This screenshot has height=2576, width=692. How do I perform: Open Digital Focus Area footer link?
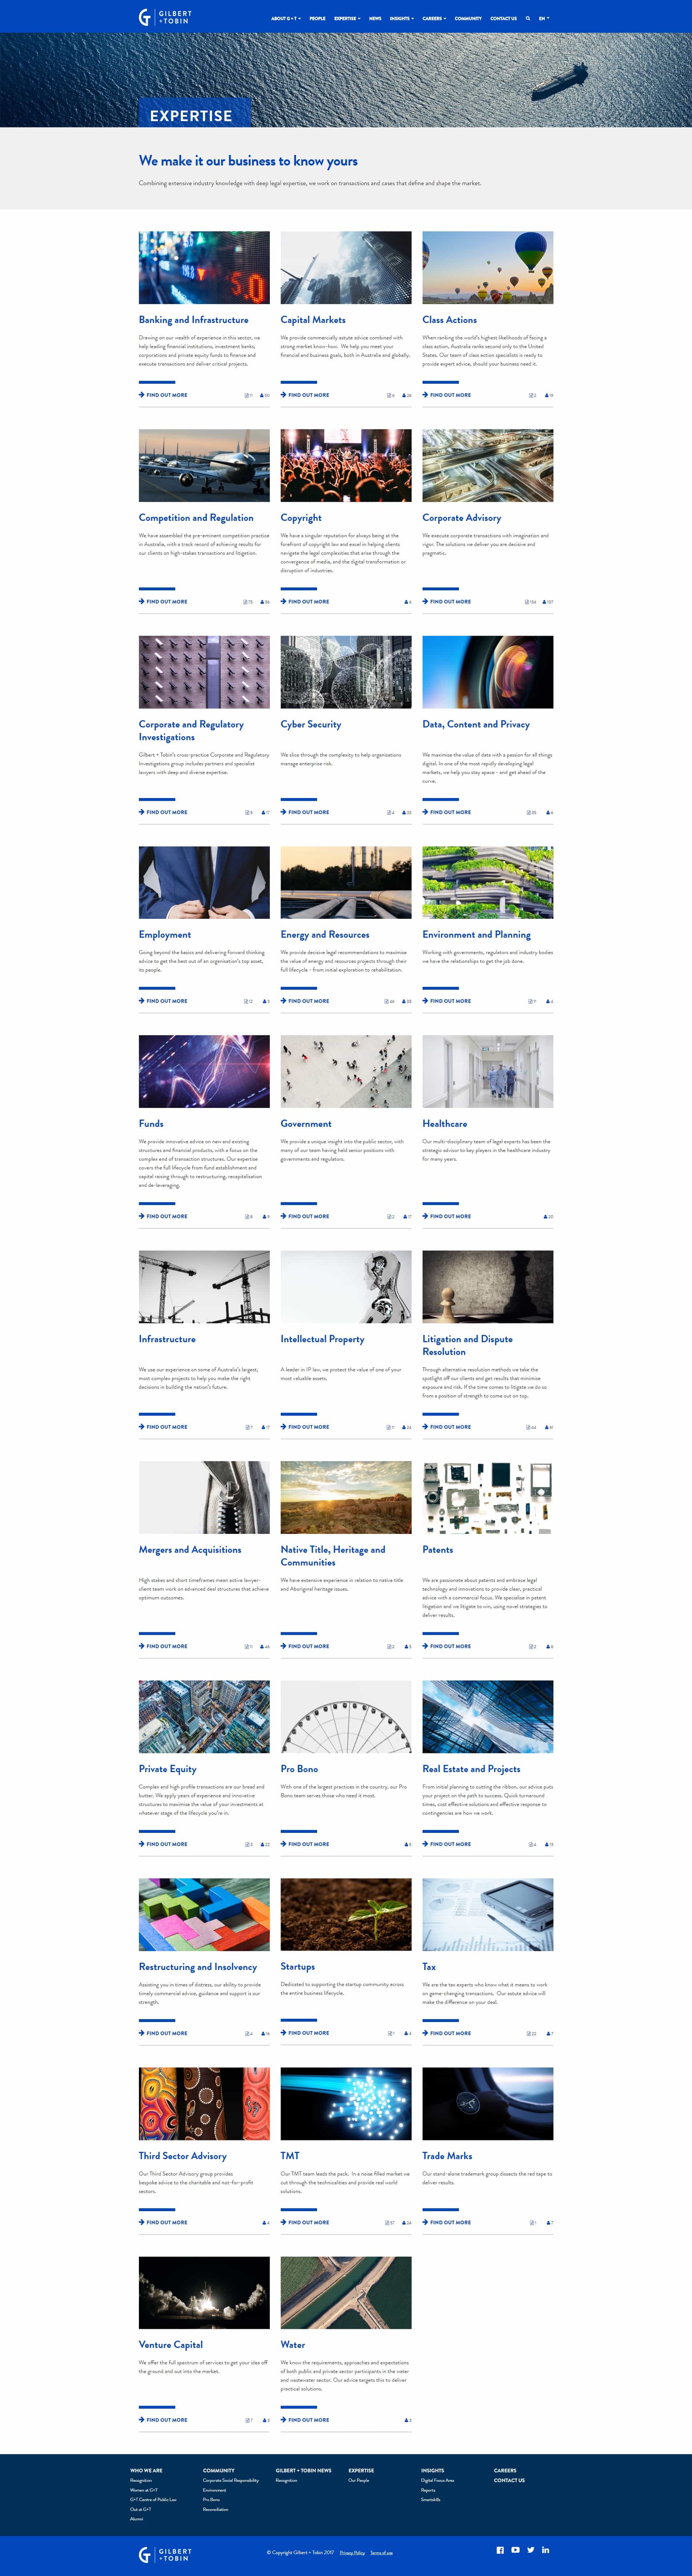tap(437, 2480)
